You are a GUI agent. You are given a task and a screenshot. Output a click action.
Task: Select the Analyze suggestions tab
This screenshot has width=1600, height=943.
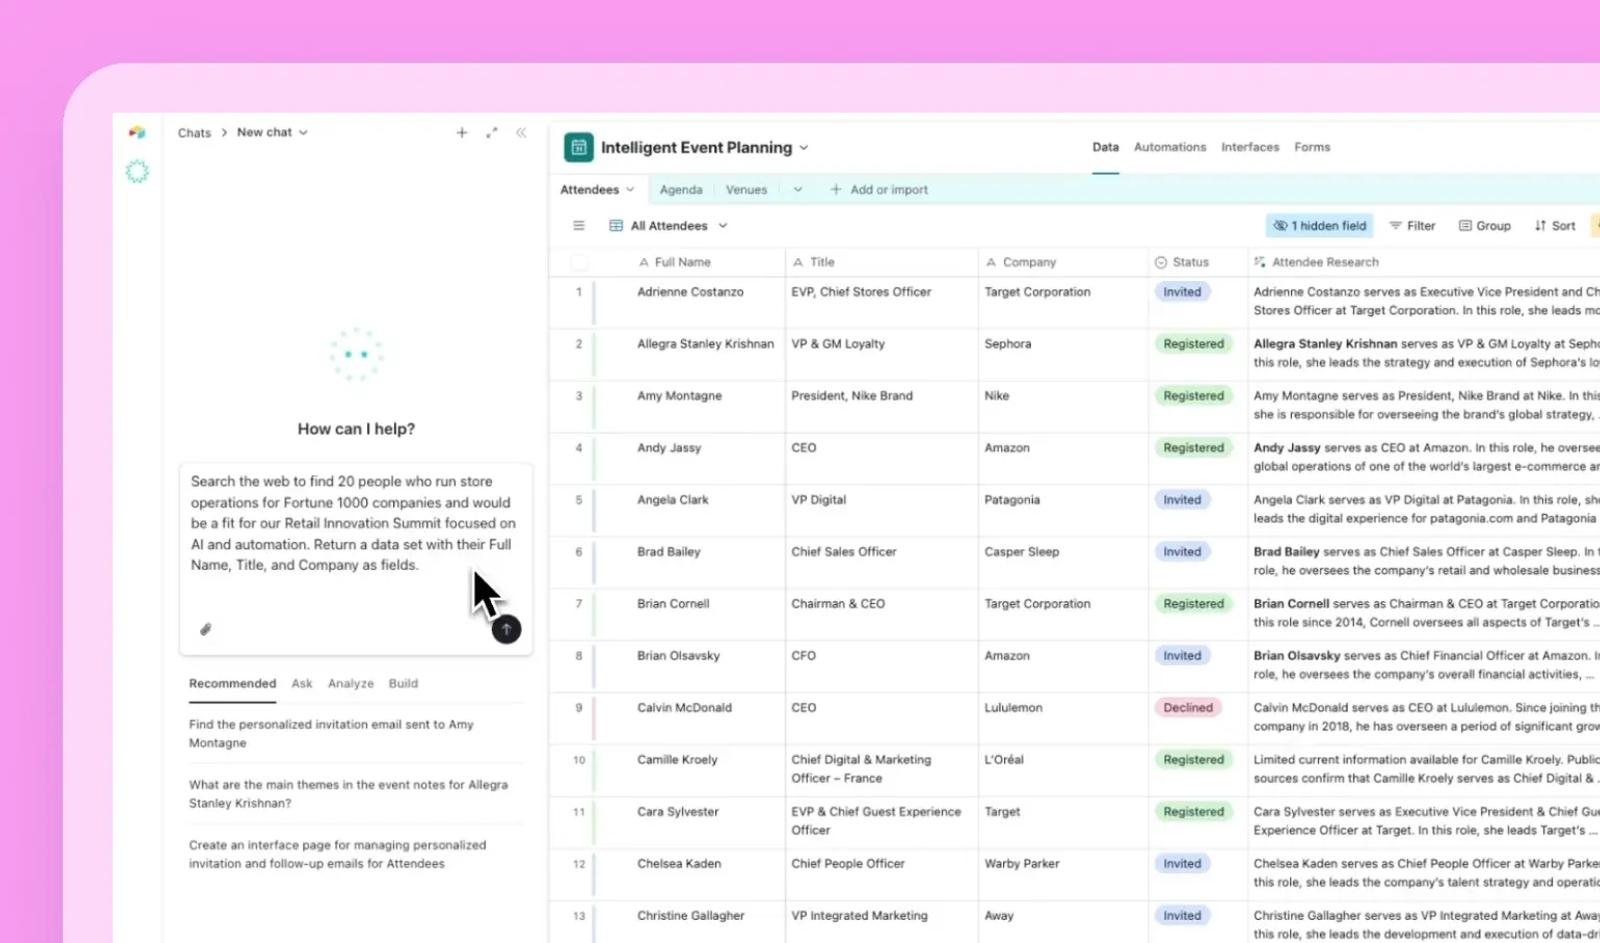click(351, 683)
